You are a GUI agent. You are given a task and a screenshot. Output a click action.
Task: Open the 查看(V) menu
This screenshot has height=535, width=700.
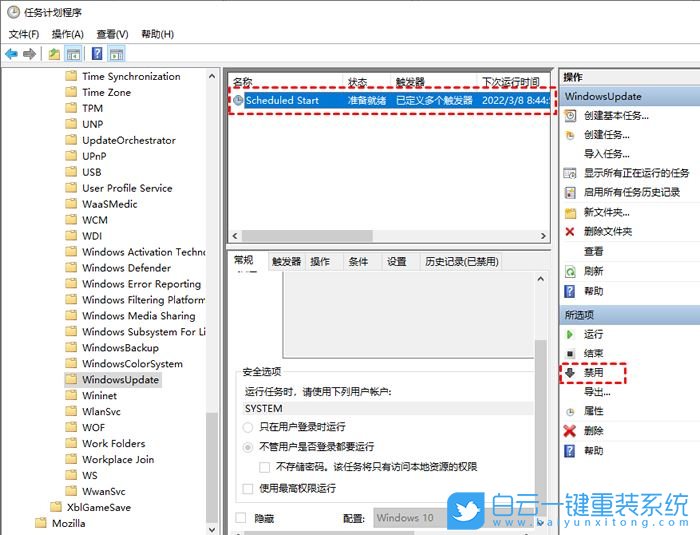112,34
